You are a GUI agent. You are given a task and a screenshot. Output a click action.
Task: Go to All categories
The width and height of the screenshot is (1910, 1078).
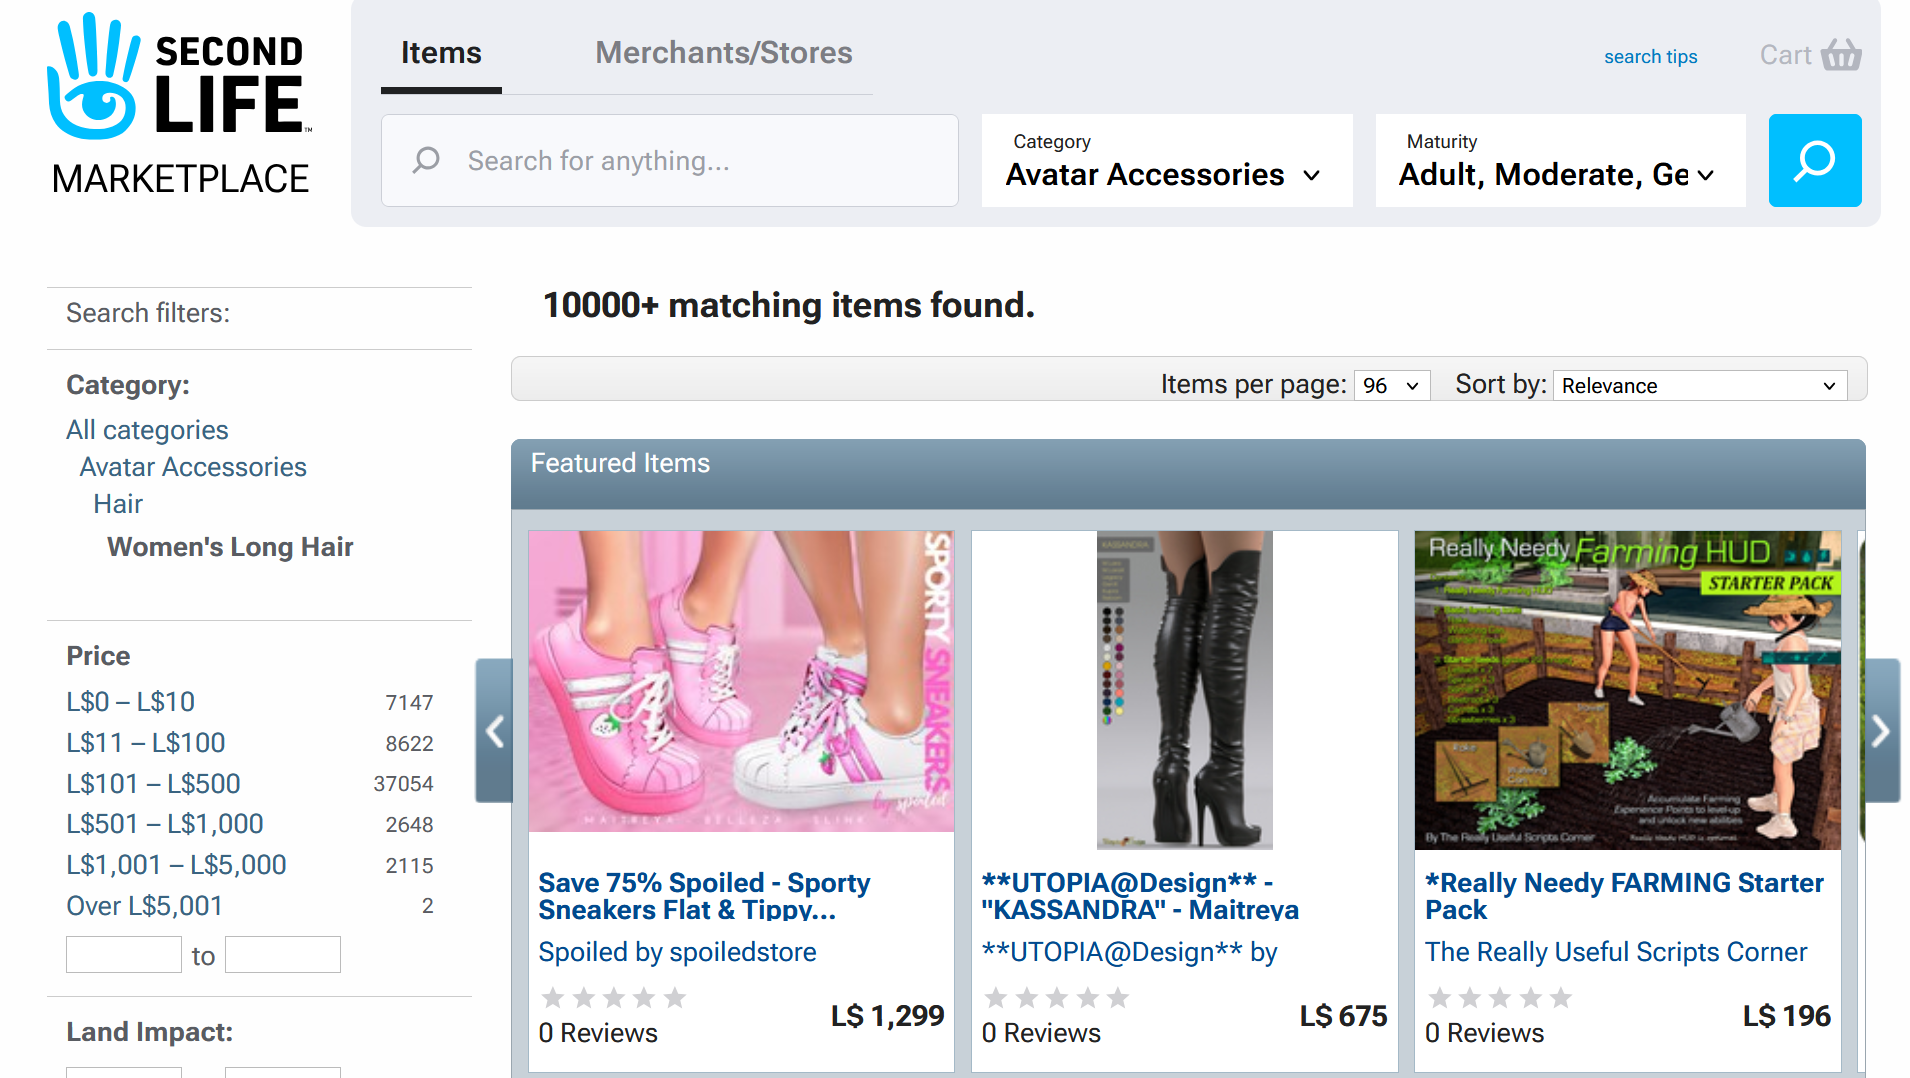(147, 430)
